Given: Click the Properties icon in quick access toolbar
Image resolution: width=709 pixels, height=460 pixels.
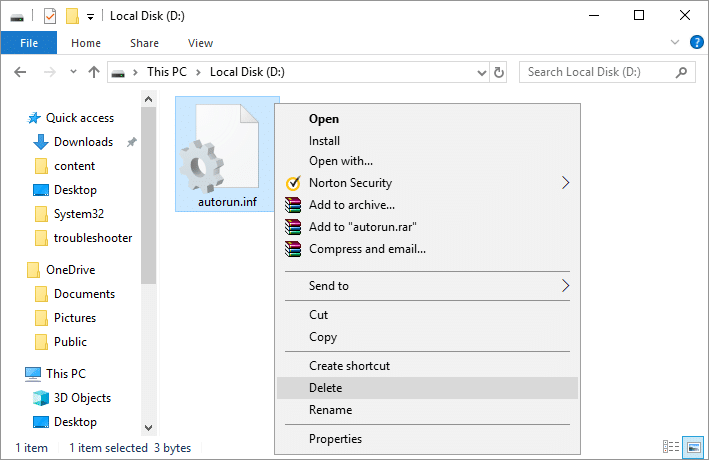Looking at the screenshot, I should [x=50, y=16].
